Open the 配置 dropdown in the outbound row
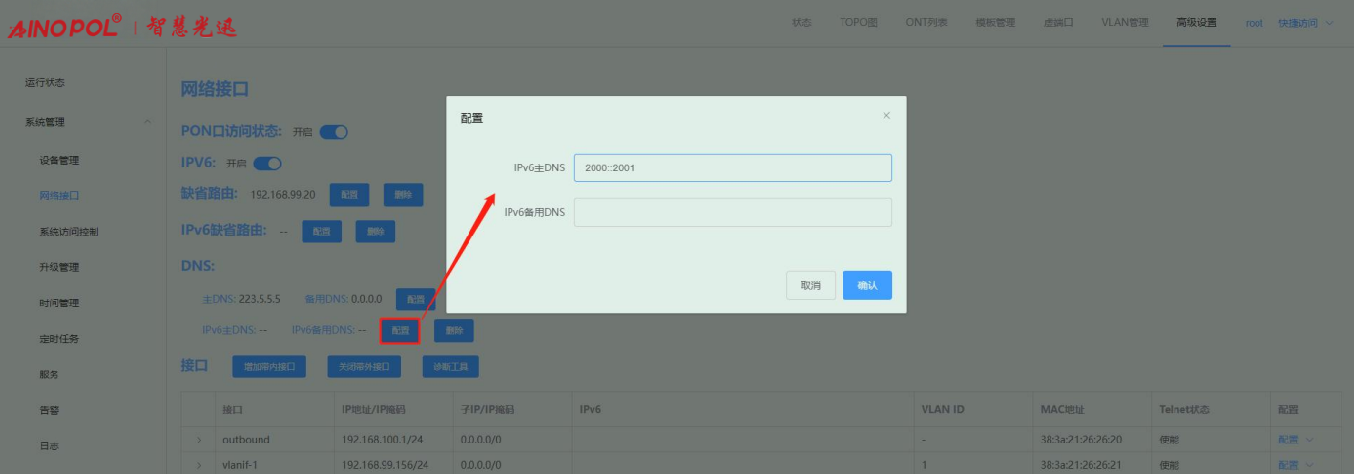This screenshot has width=1354, height=474. point(1293,440)
